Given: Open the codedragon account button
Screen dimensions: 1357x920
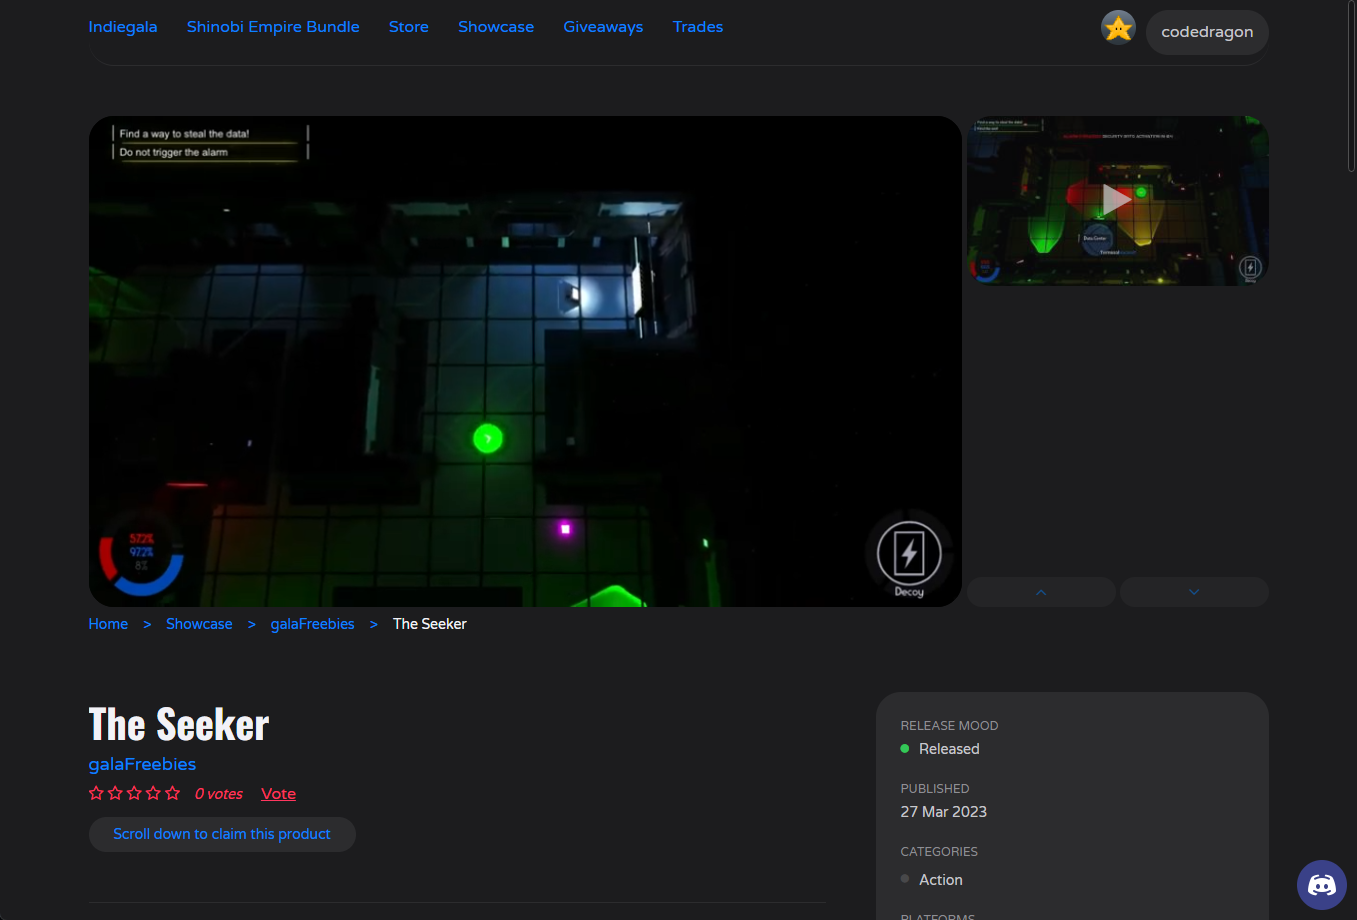Looking at the screenshot, I should pyautogui.click(x=1207, y=32).
